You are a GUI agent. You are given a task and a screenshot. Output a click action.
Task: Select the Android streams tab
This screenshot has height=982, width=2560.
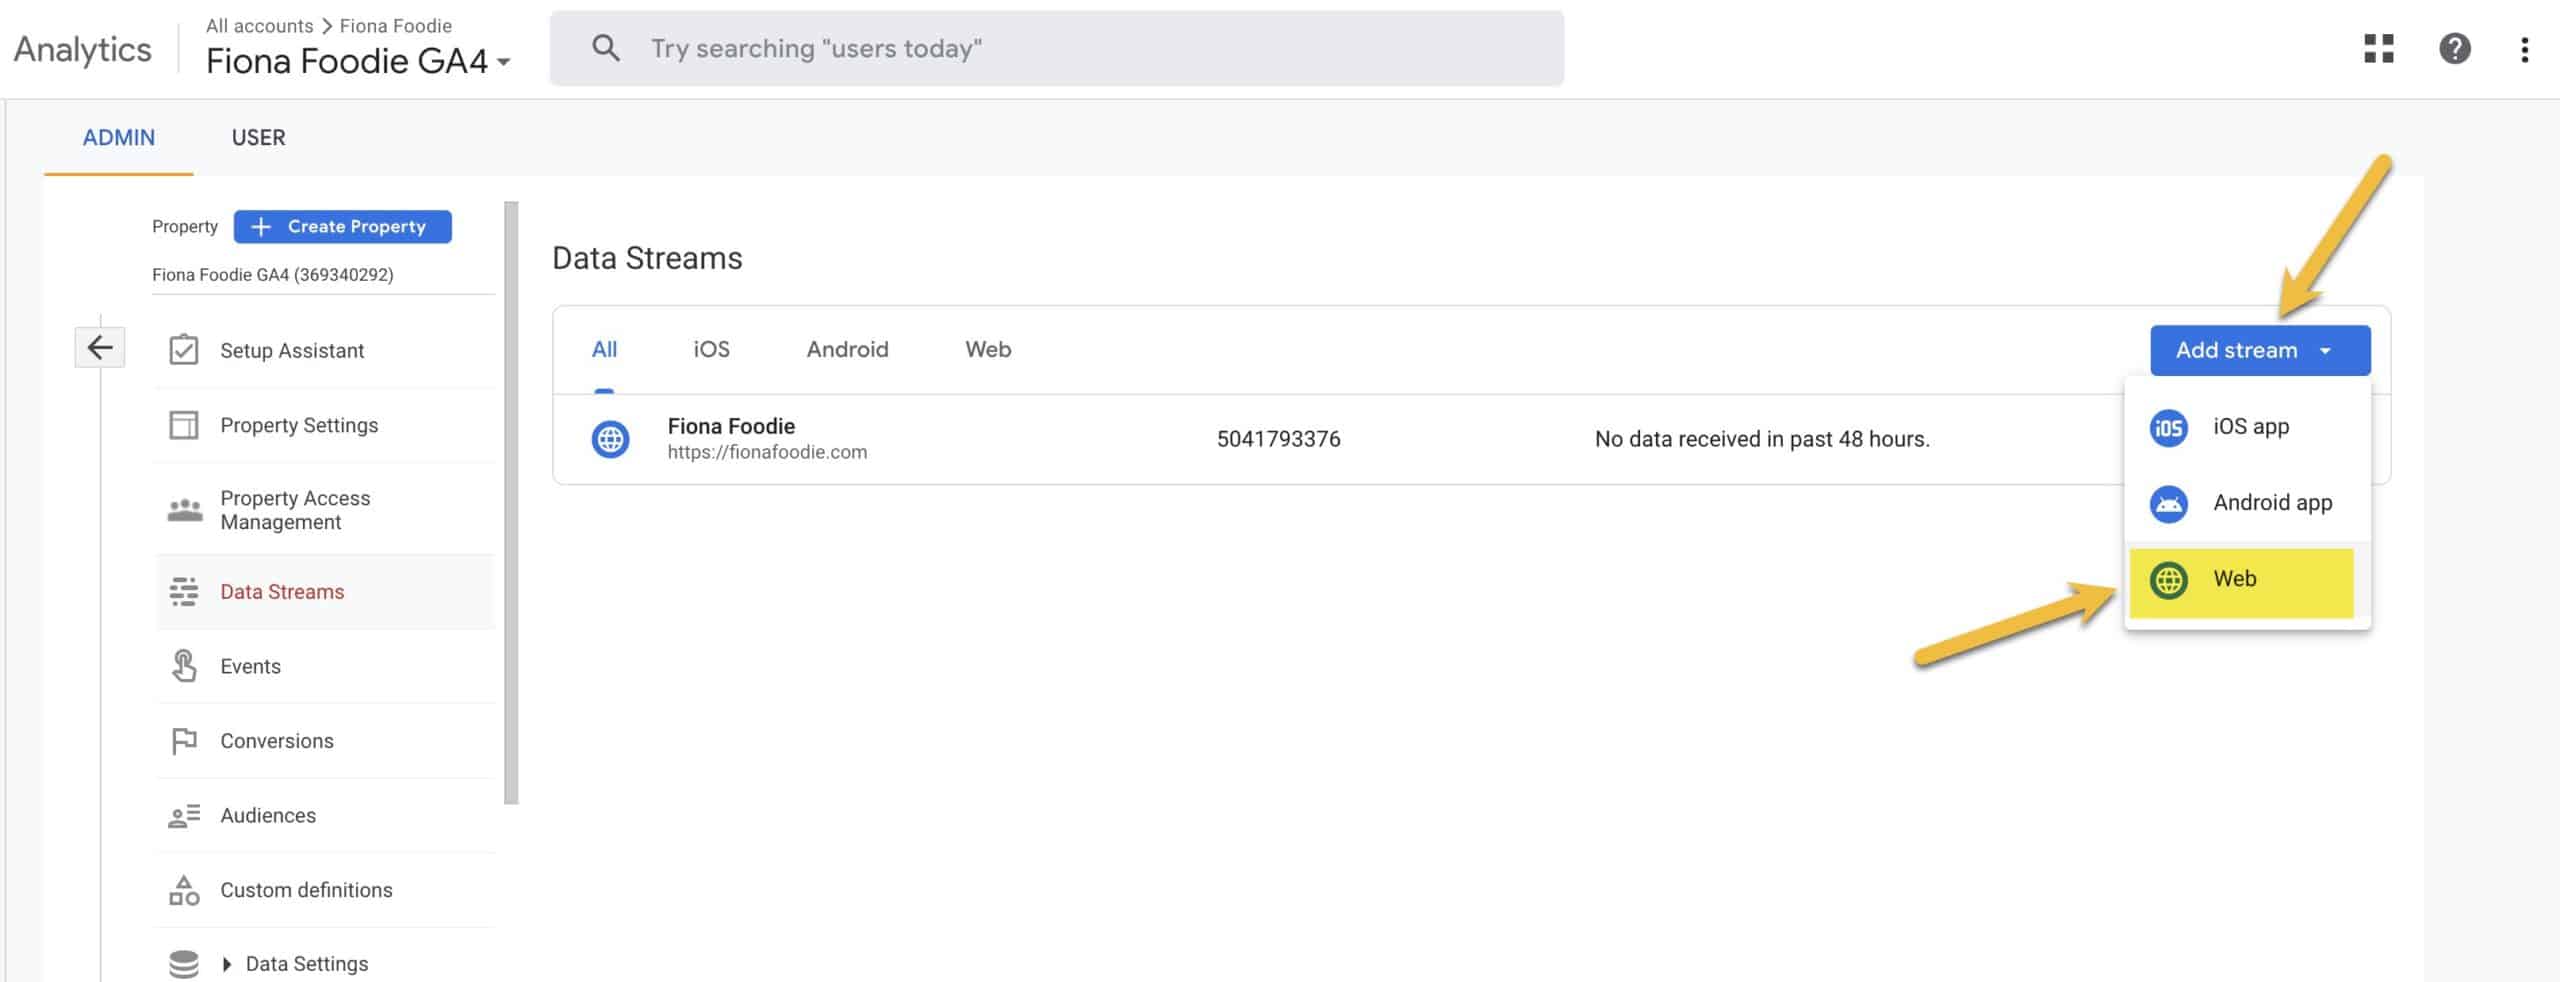(x=847, y=349)
